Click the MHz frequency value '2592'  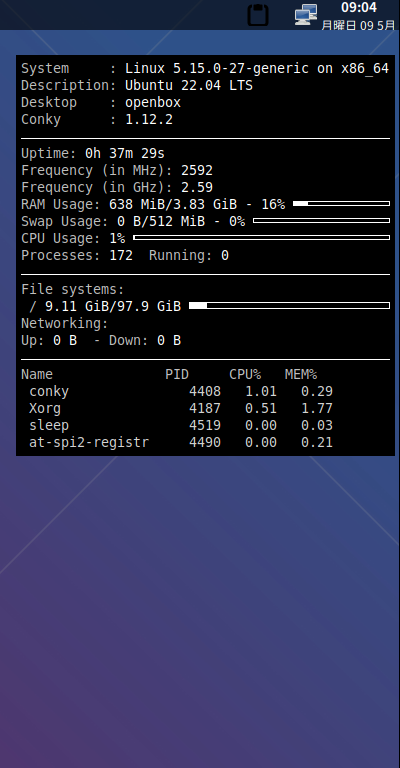pyautogui.click(x=197, y=170)
